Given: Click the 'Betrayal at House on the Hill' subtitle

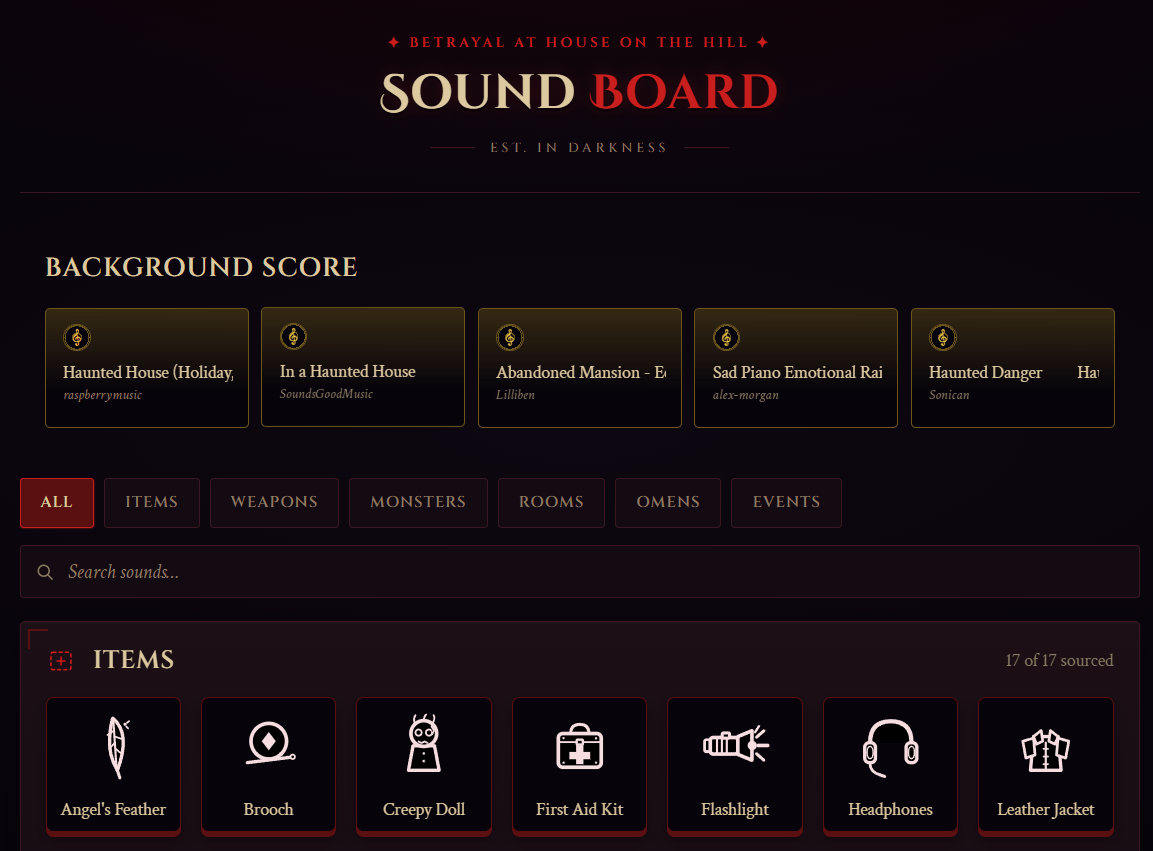Looking at the screenshot, I should pyautogui.click(x=579, y=42).
